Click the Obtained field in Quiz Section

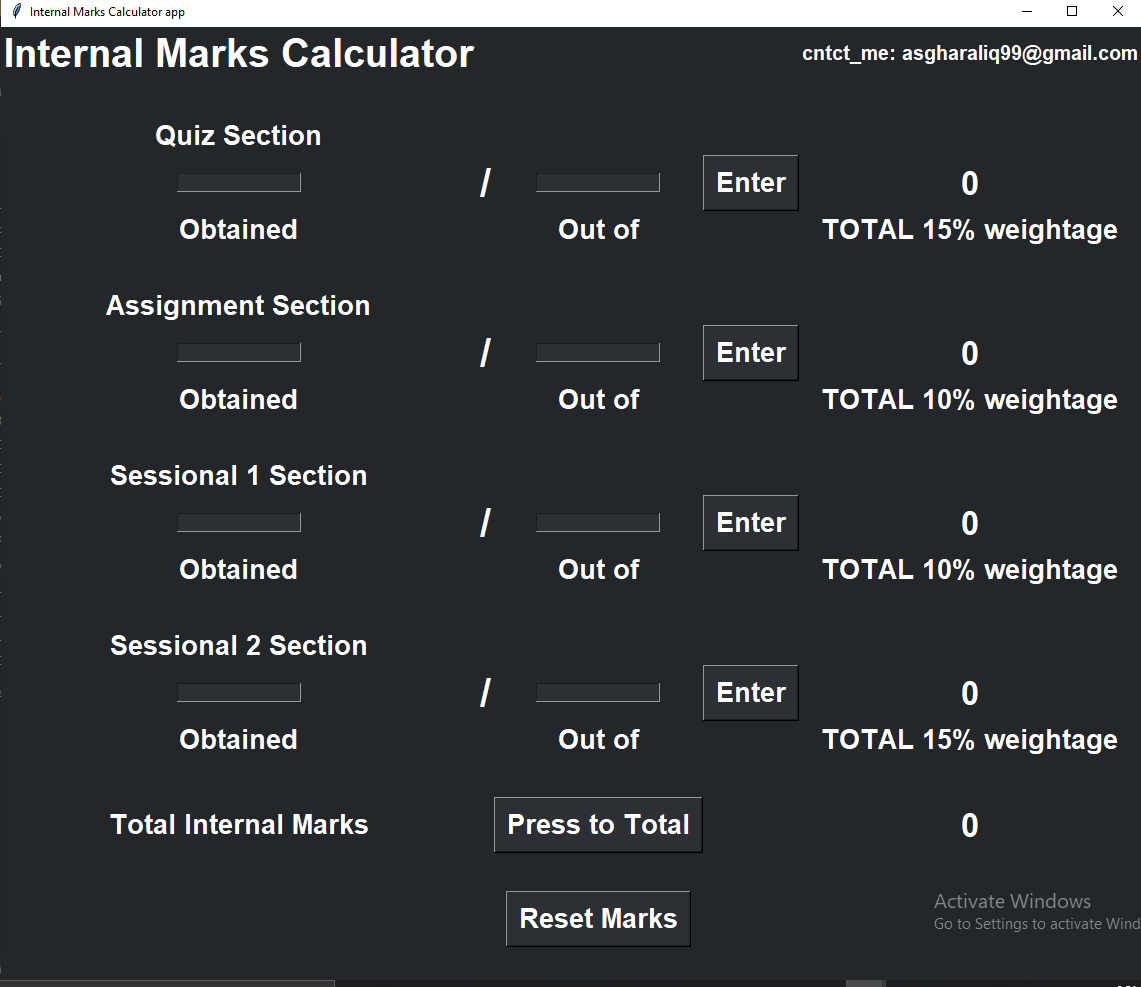point(238,182)
